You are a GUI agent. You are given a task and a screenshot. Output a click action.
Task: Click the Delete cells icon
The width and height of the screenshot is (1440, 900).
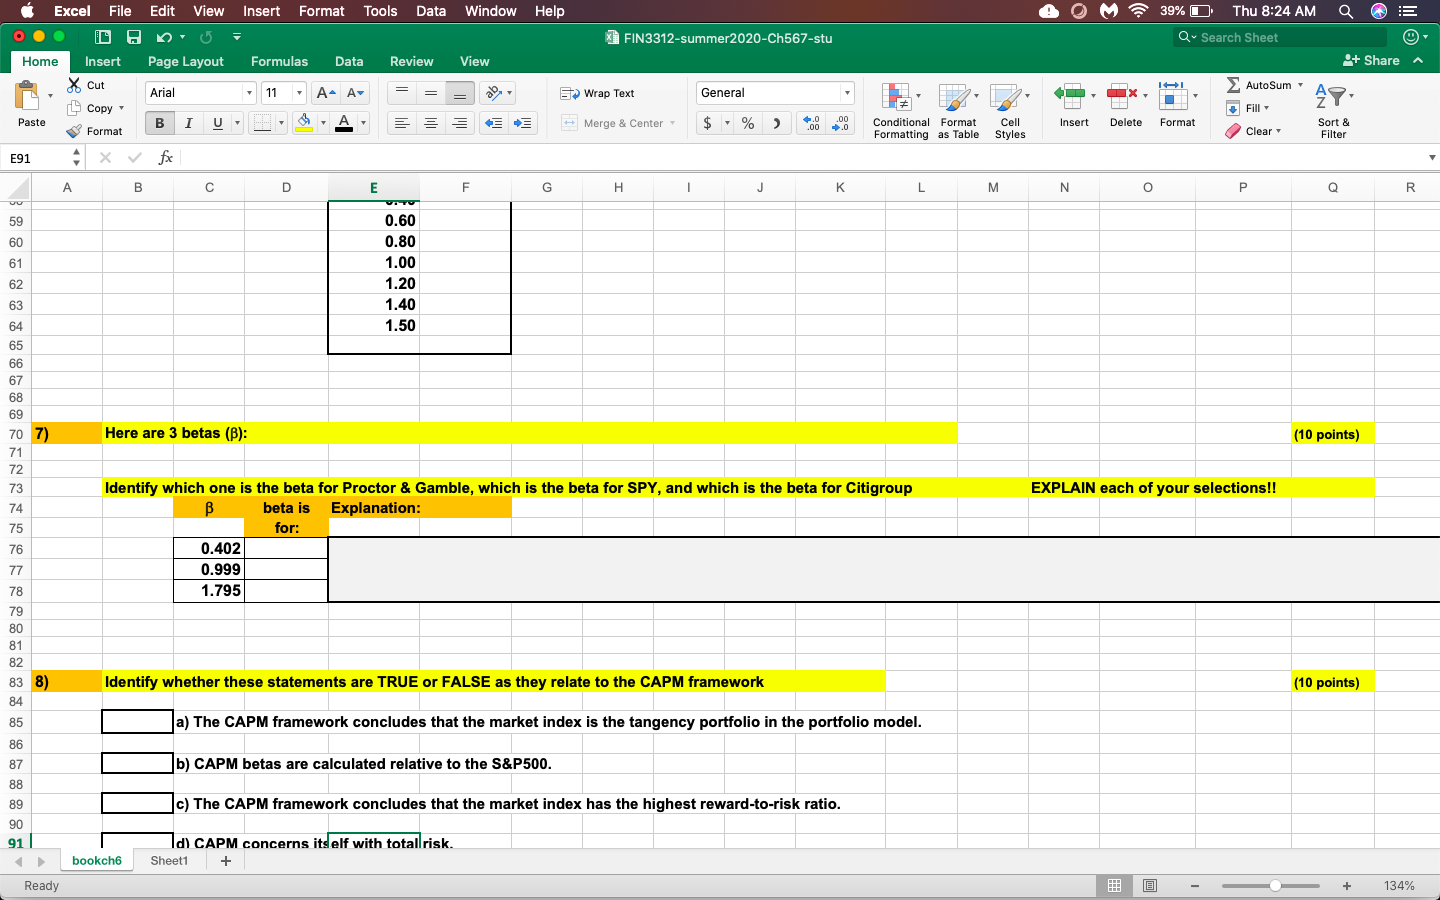click(x=1122, y=96)
